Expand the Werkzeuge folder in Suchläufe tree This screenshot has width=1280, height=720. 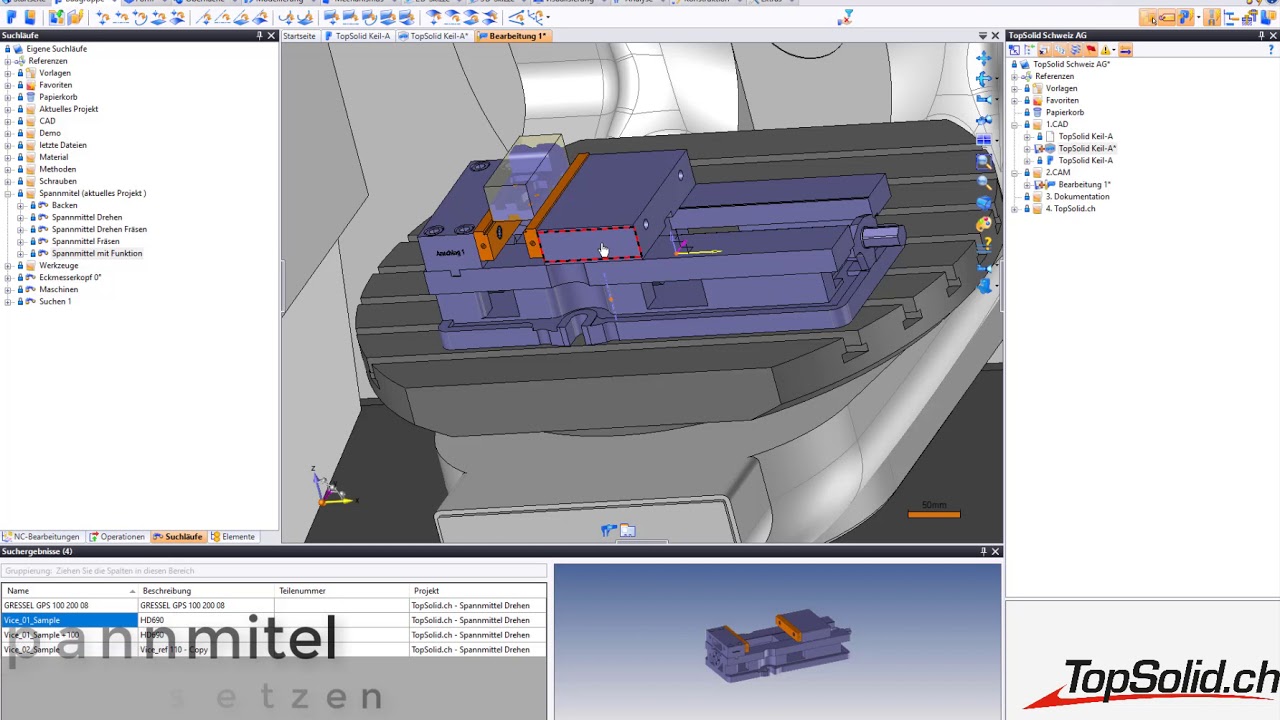point(8,266)
